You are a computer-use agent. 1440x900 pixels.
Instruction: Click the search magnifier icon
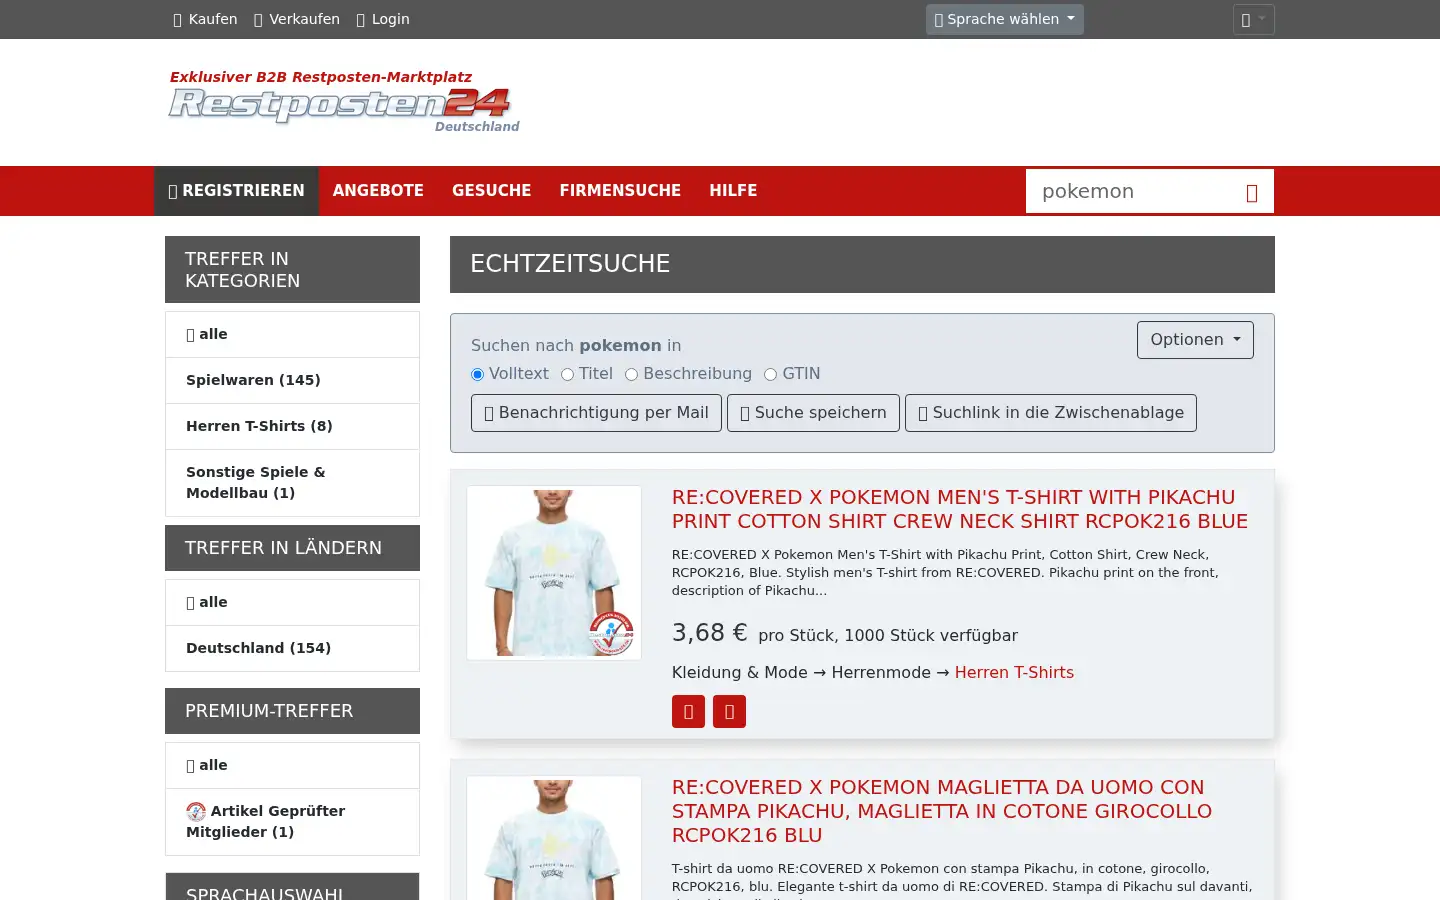pos(1252,192)
